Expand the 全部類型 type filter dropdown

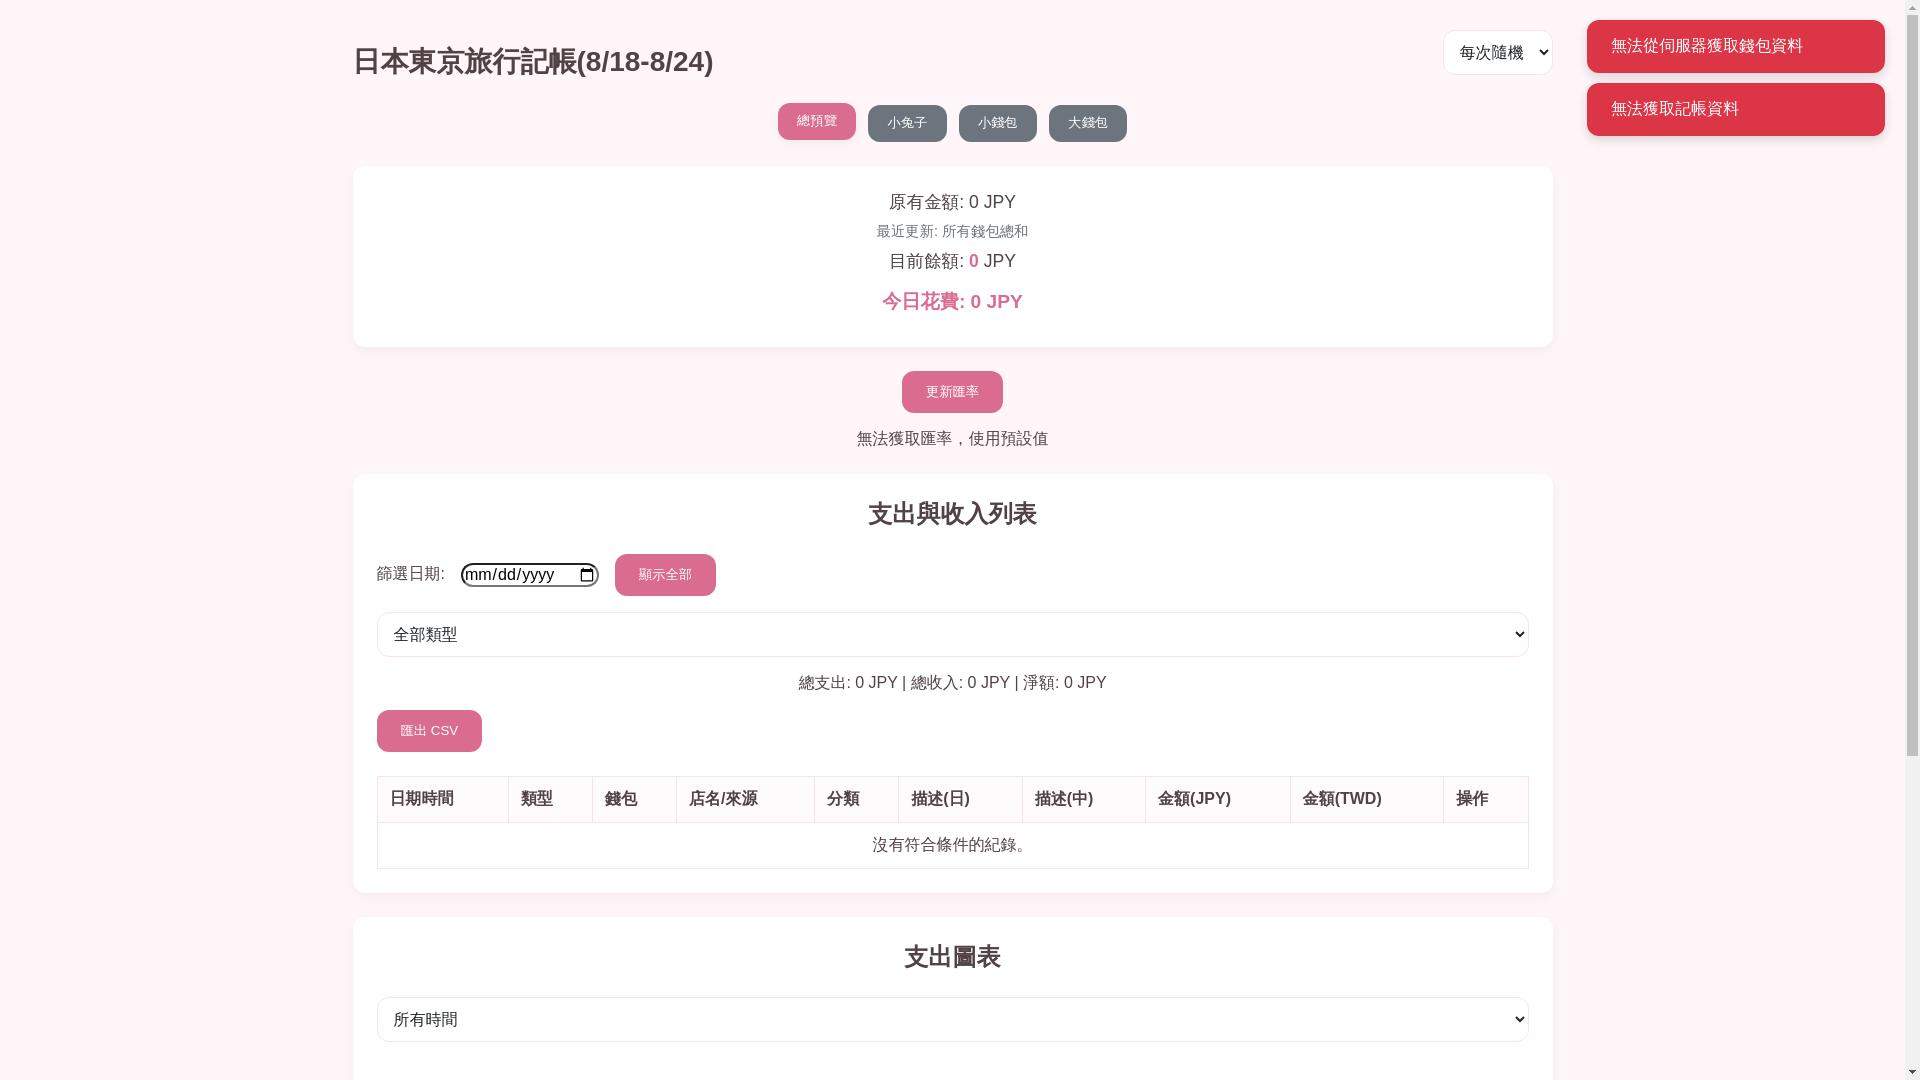pyautogui.click(x=952, y=634)
